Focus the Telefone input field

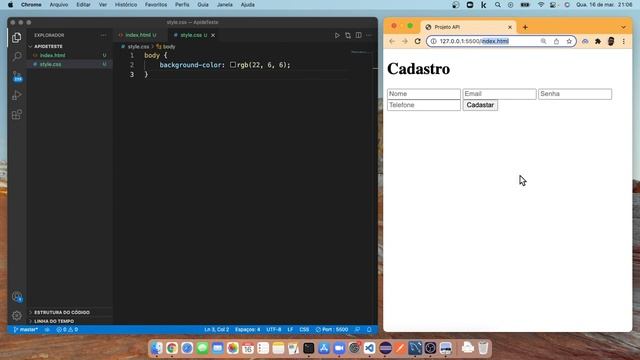(x=424, y=105)
